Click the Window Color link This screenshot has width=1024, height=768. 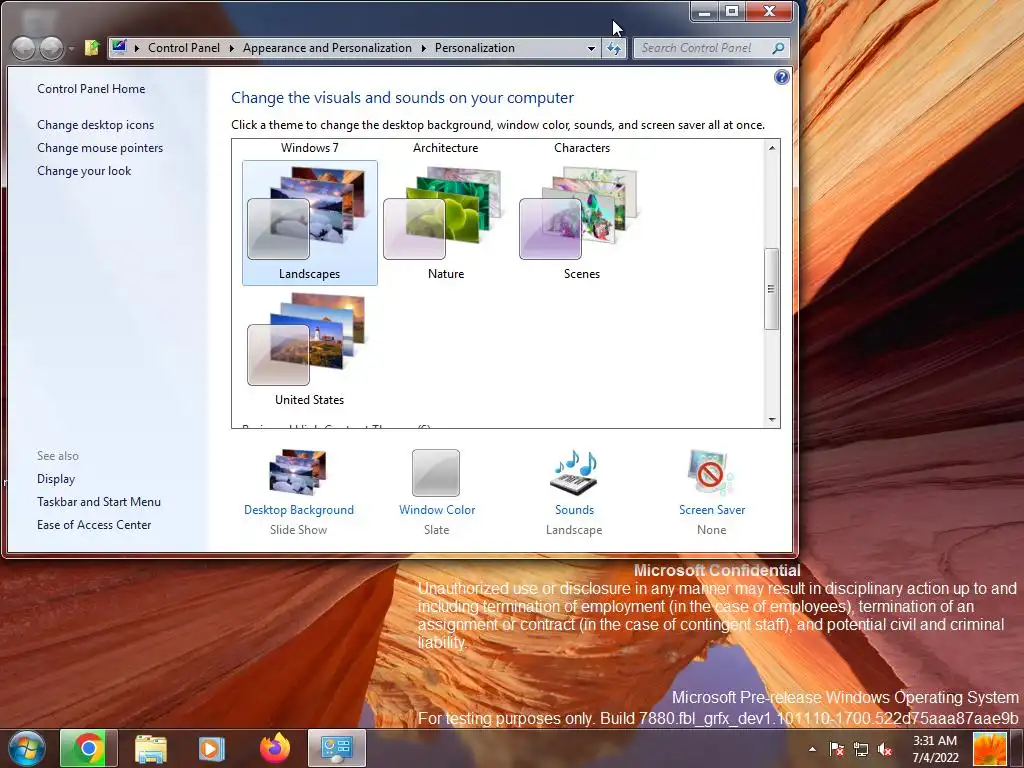437,509
